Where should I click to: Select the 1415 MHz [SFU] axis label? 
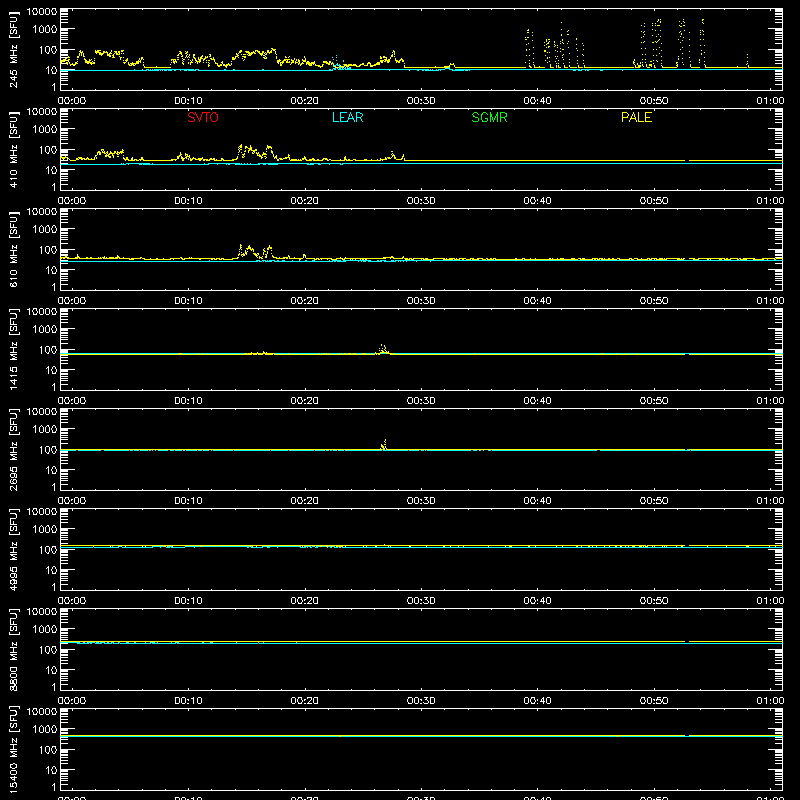pyautogui.click(x=13, y=349)
